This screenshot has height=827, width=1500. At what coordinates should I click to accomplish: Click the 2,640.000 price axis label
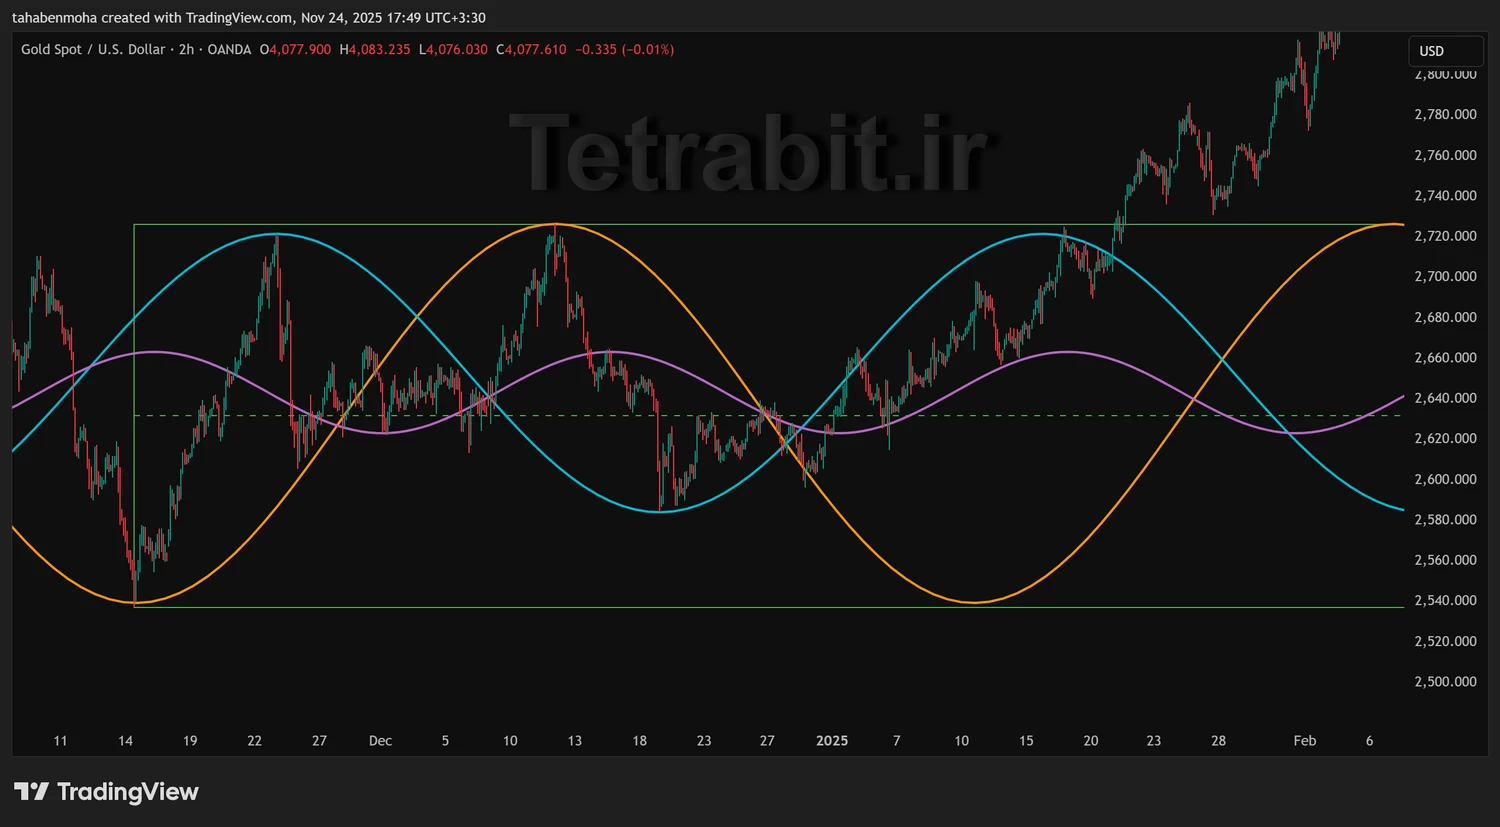point(1445,398)
